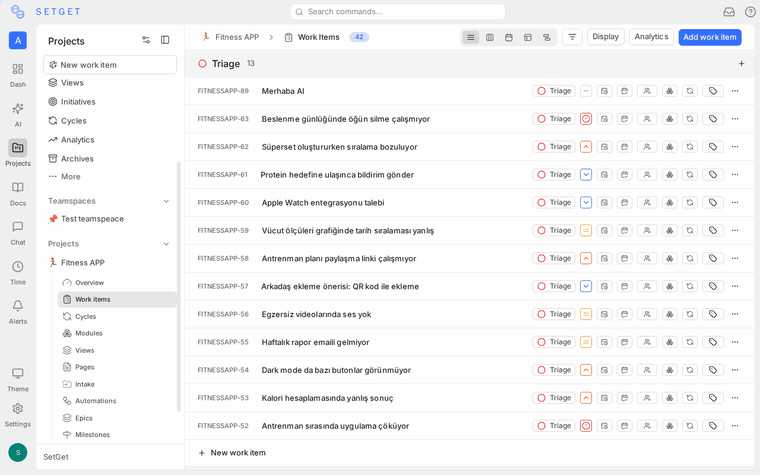Open the AI assistant in left rail

17,115
